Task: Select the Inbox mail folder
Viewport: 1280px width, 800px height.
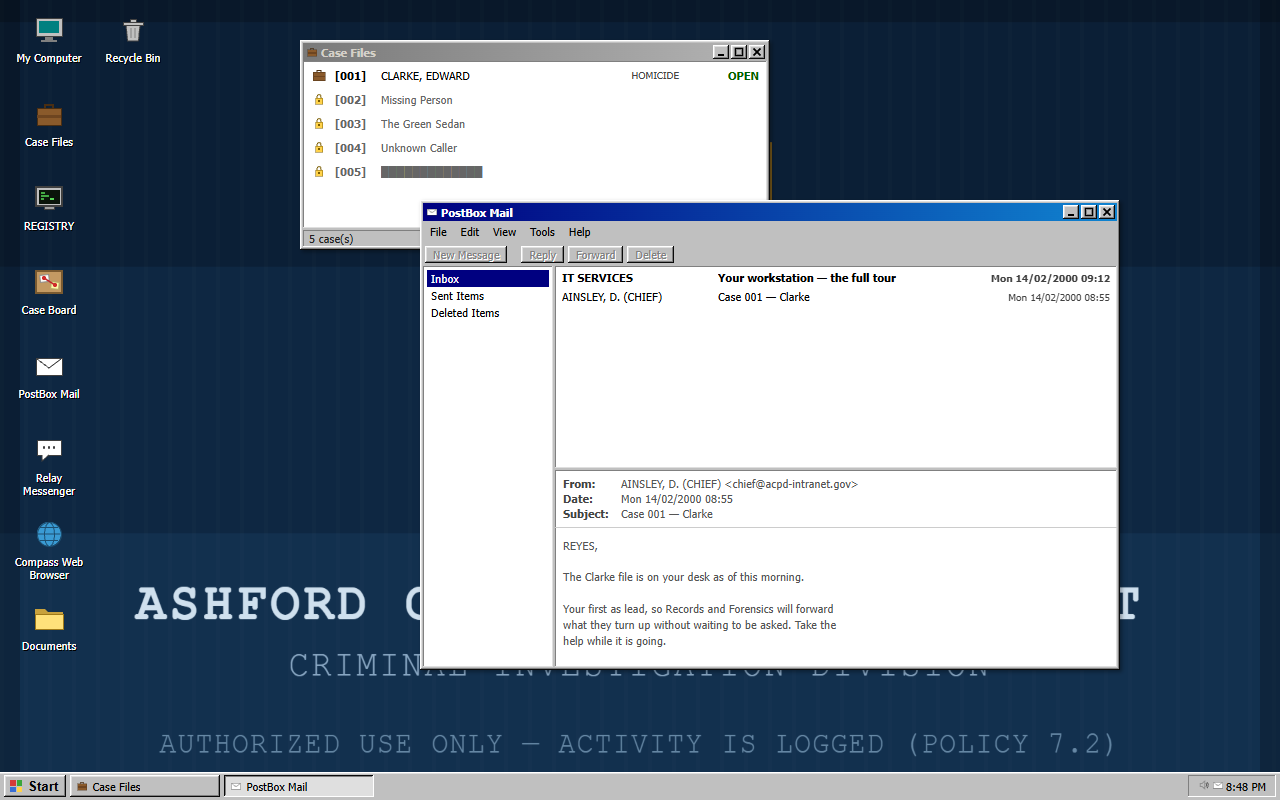Action: point(488,279)
